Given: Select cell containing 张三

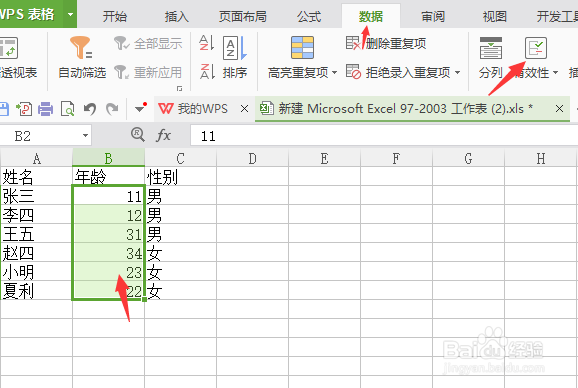Looking at the screenshot, I should [x=36, y=196].
